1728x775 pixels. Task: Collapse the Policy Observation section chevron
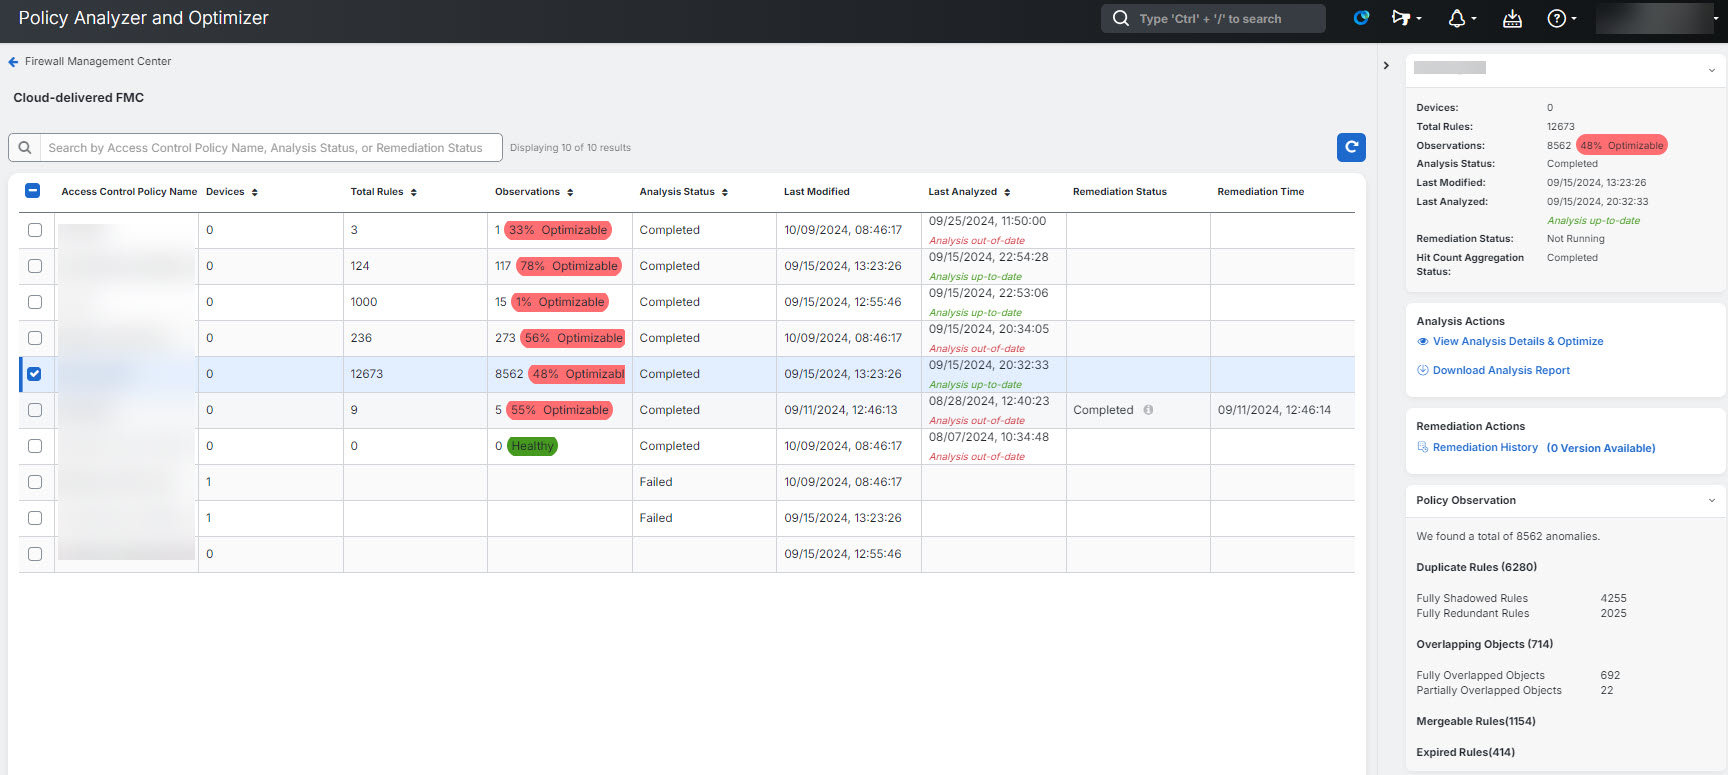pos(1711,501)
